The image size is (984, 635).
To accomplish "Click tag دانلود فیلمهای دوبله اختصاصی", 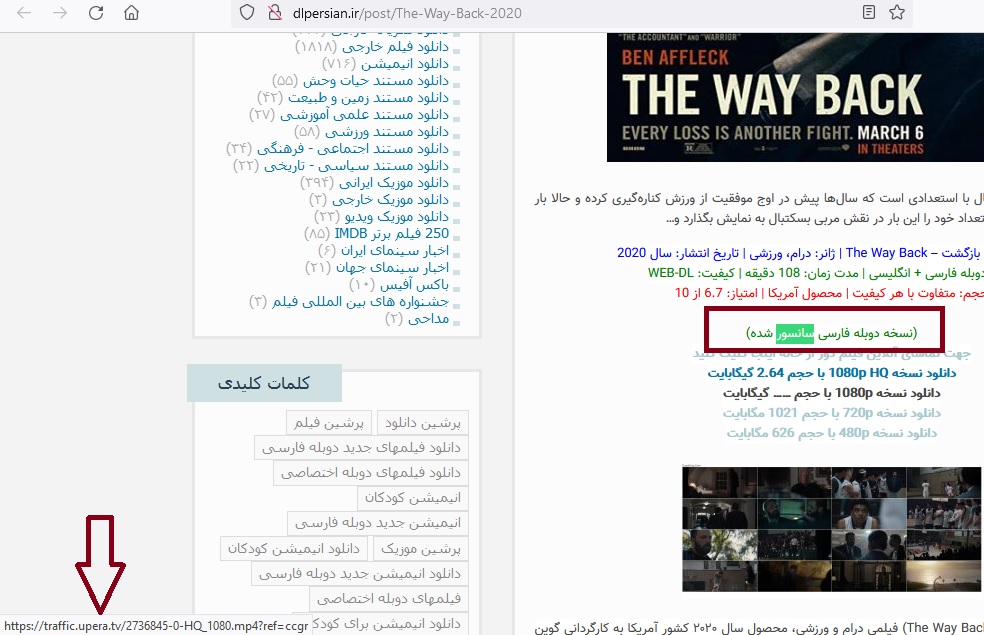I will (x=371, y=473).
